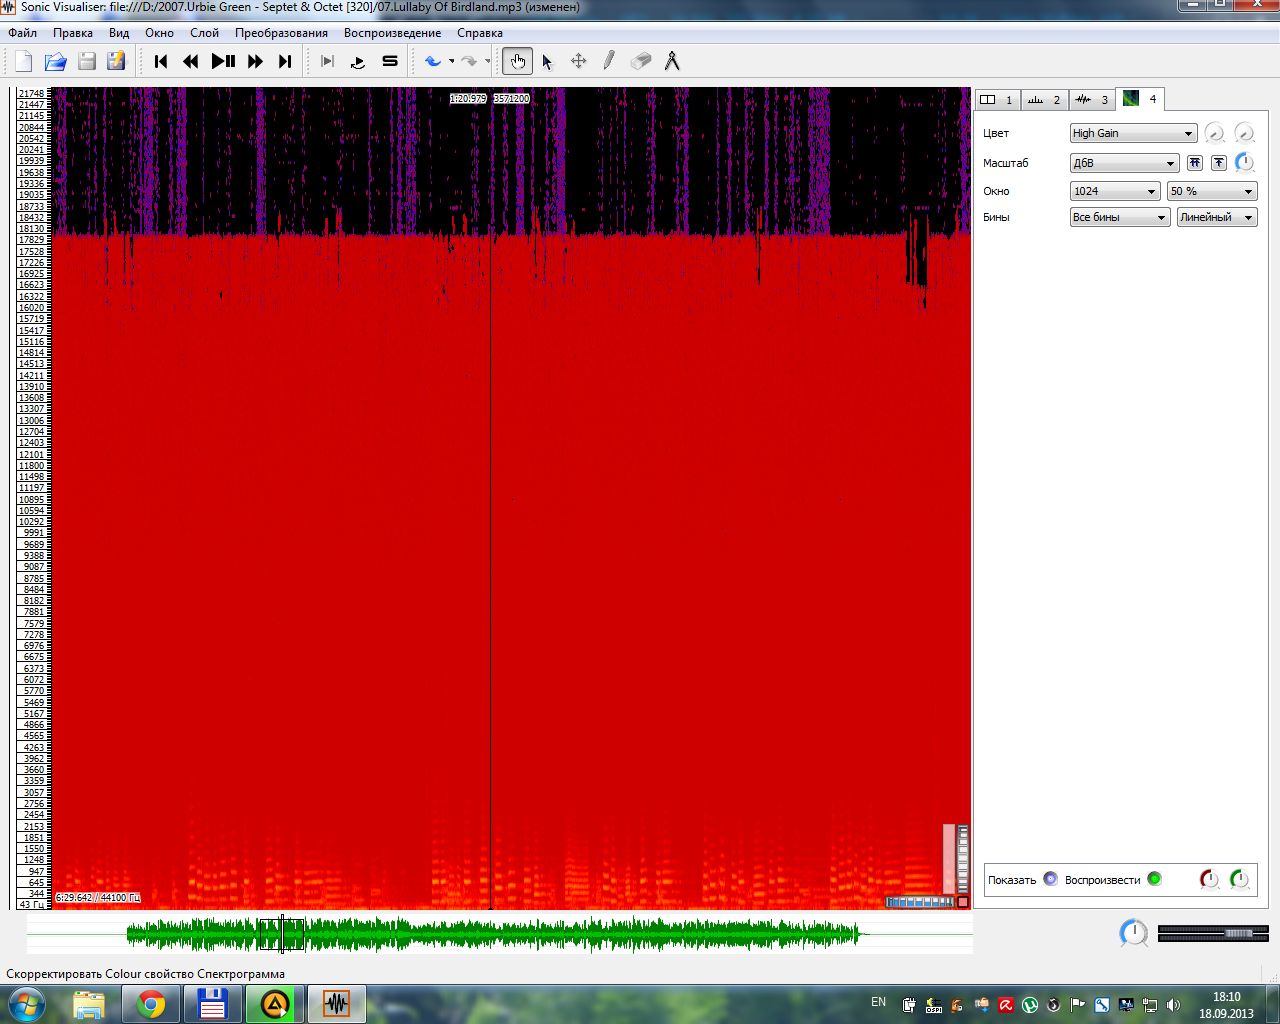Toggle Play Loop mode button

(x=358, y=62)
